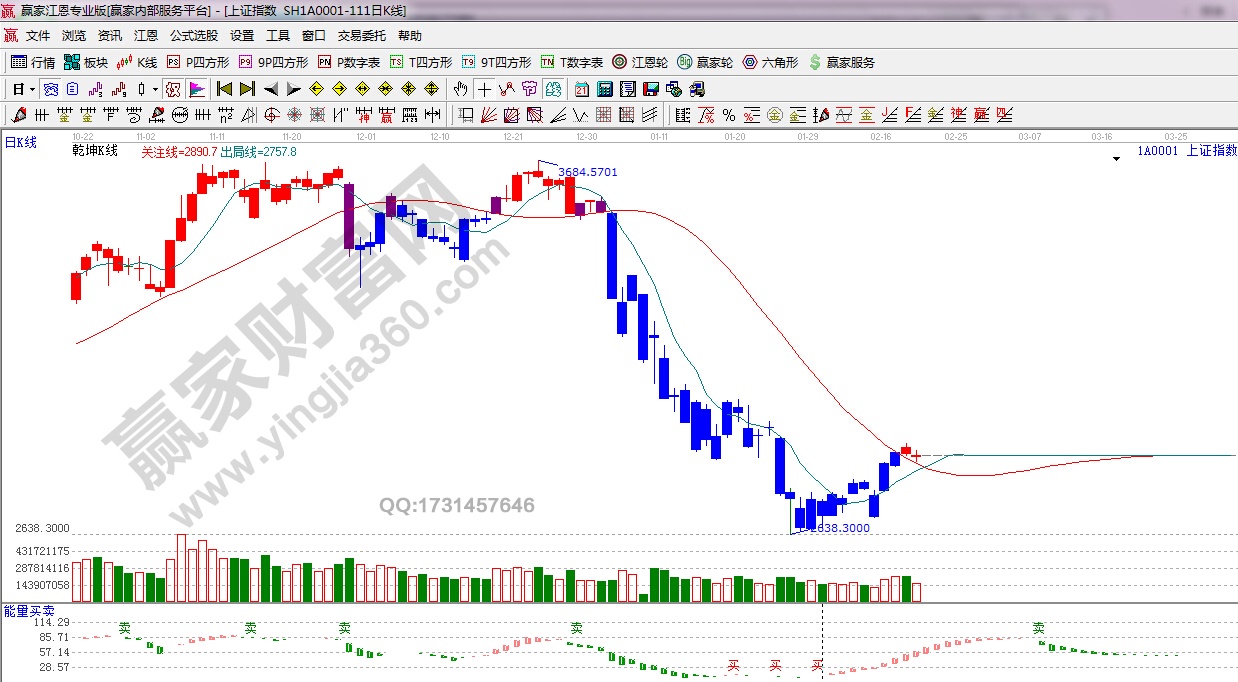Click the 赢家服务 button
The height and width of the screenshot is (682, 1238).
tap(841, 62)
